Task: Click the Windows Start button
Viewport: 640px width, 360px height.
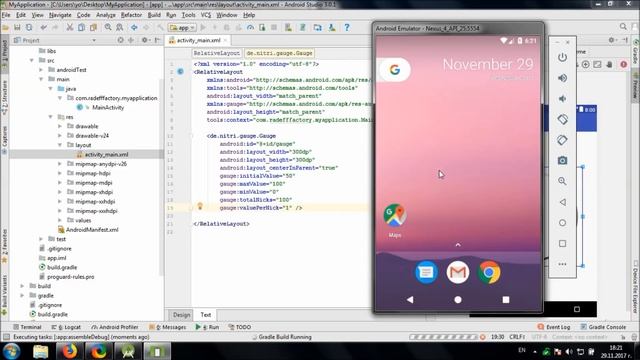Action: [11, 351]
